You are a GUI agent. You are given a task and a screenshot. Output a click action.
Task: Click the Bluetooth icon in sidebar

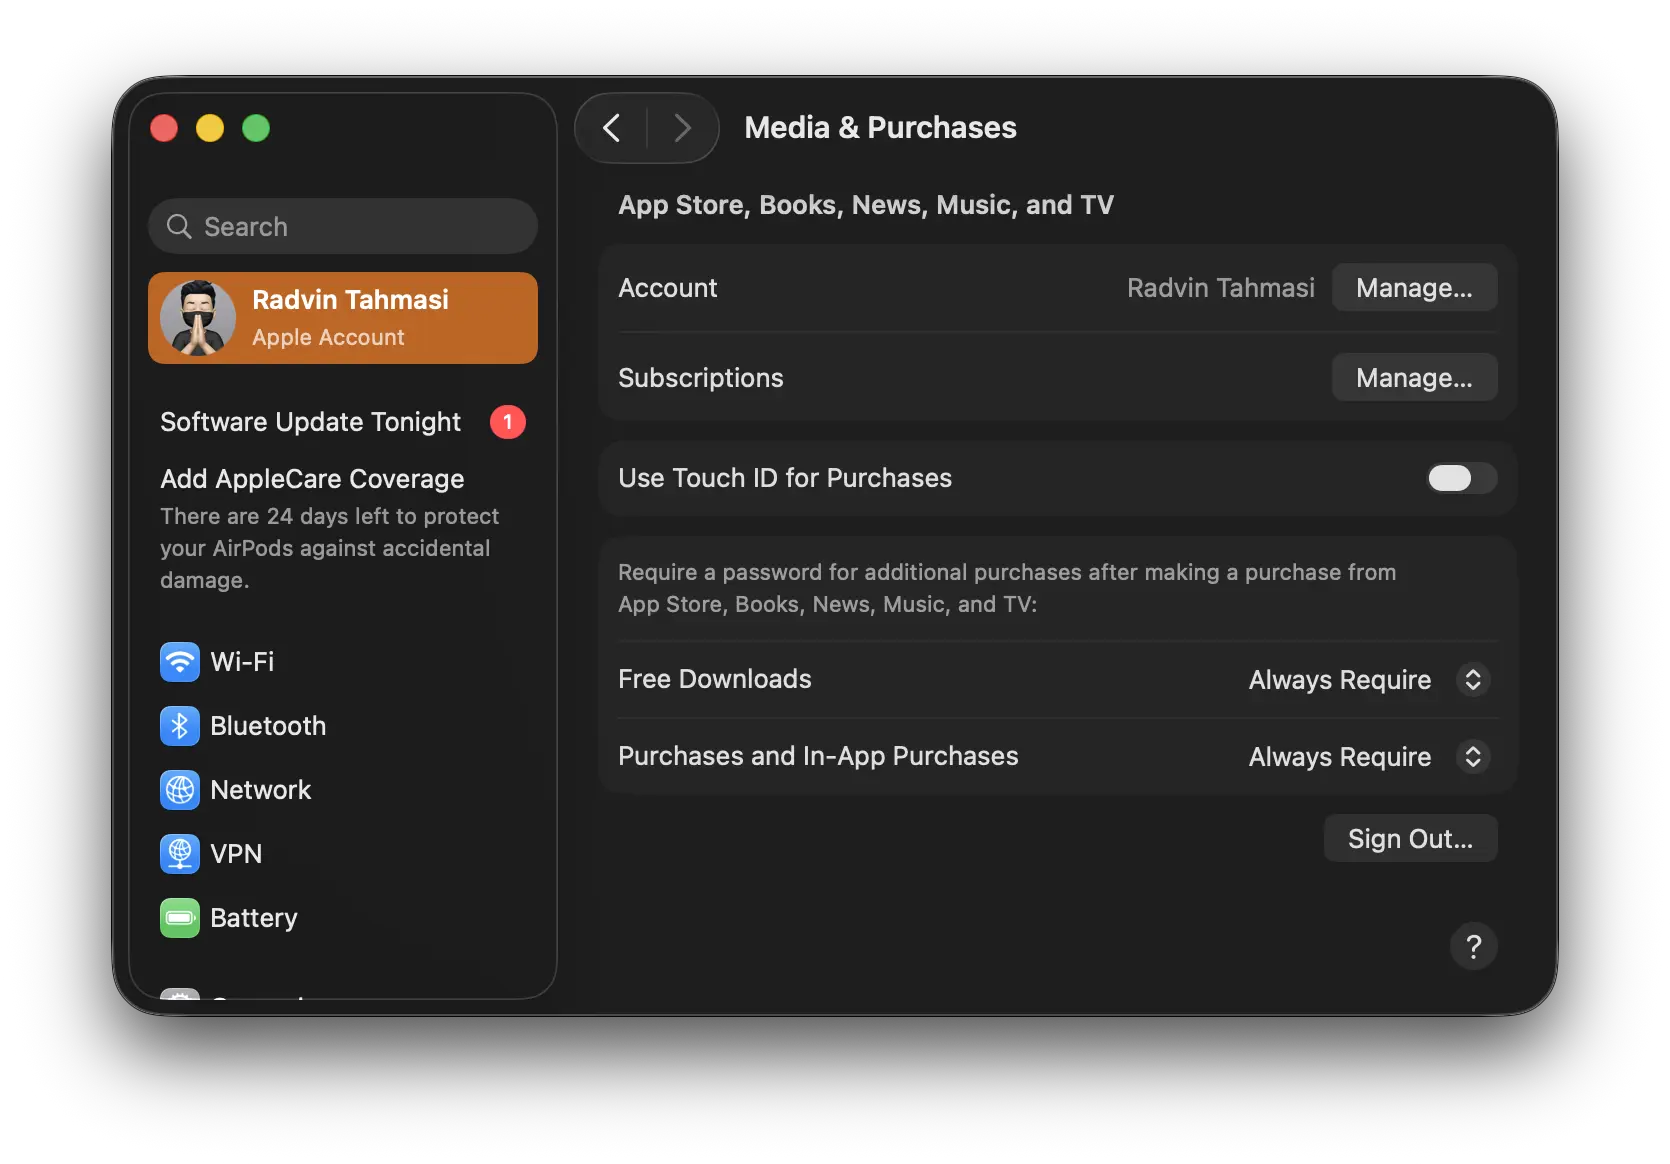tap(180, 726)
